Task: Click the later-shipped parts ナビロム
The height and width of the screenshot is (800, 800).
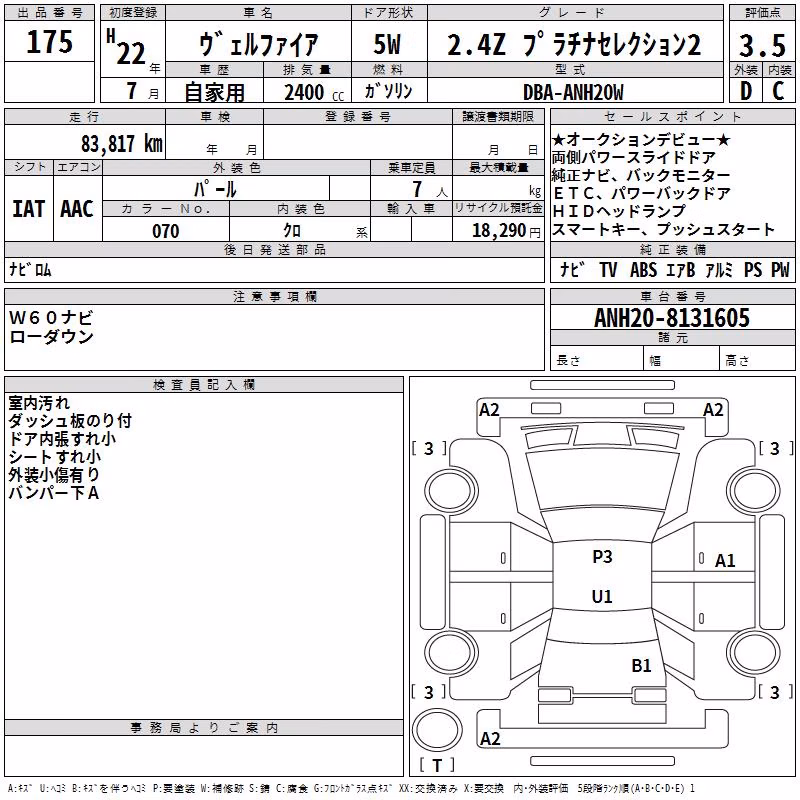Action: 31,269
